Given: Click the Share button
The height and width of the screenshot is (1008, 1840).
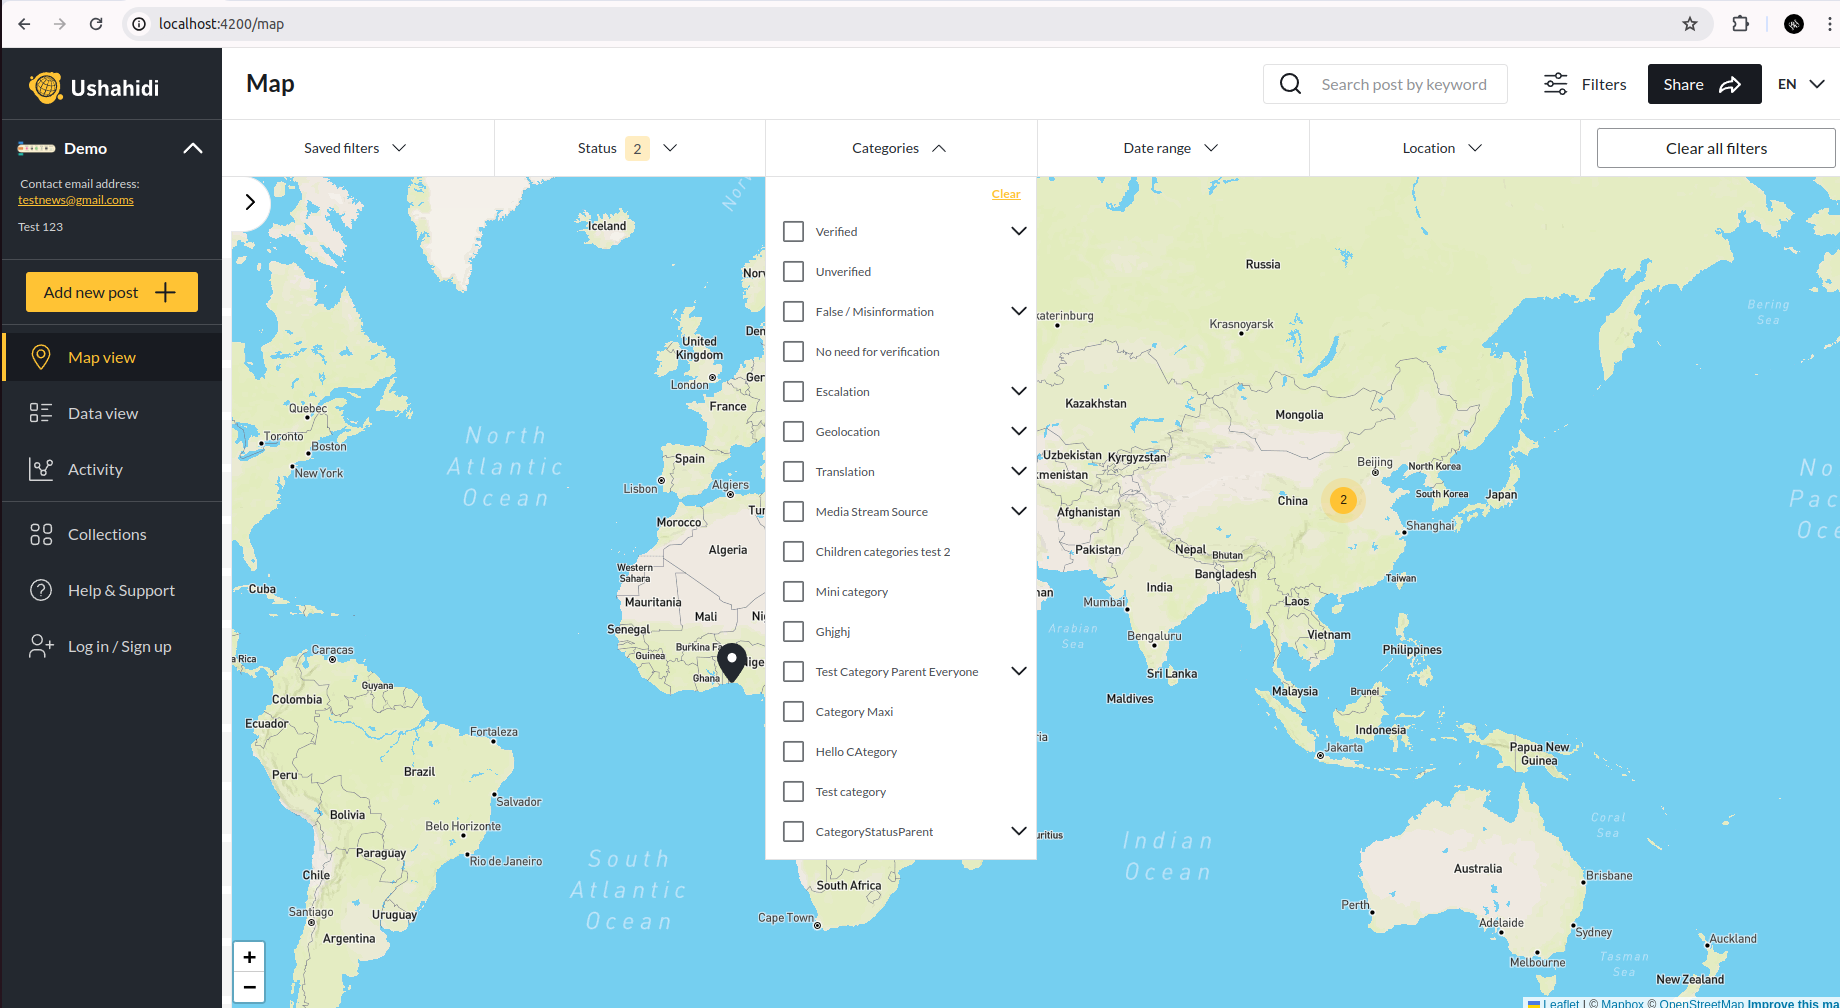Looking at the screenshot, I should 1704,84.
